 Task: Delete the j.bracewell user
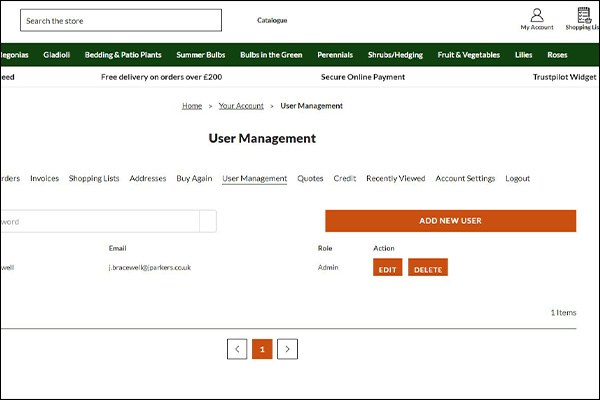click(x=427, y=269)
